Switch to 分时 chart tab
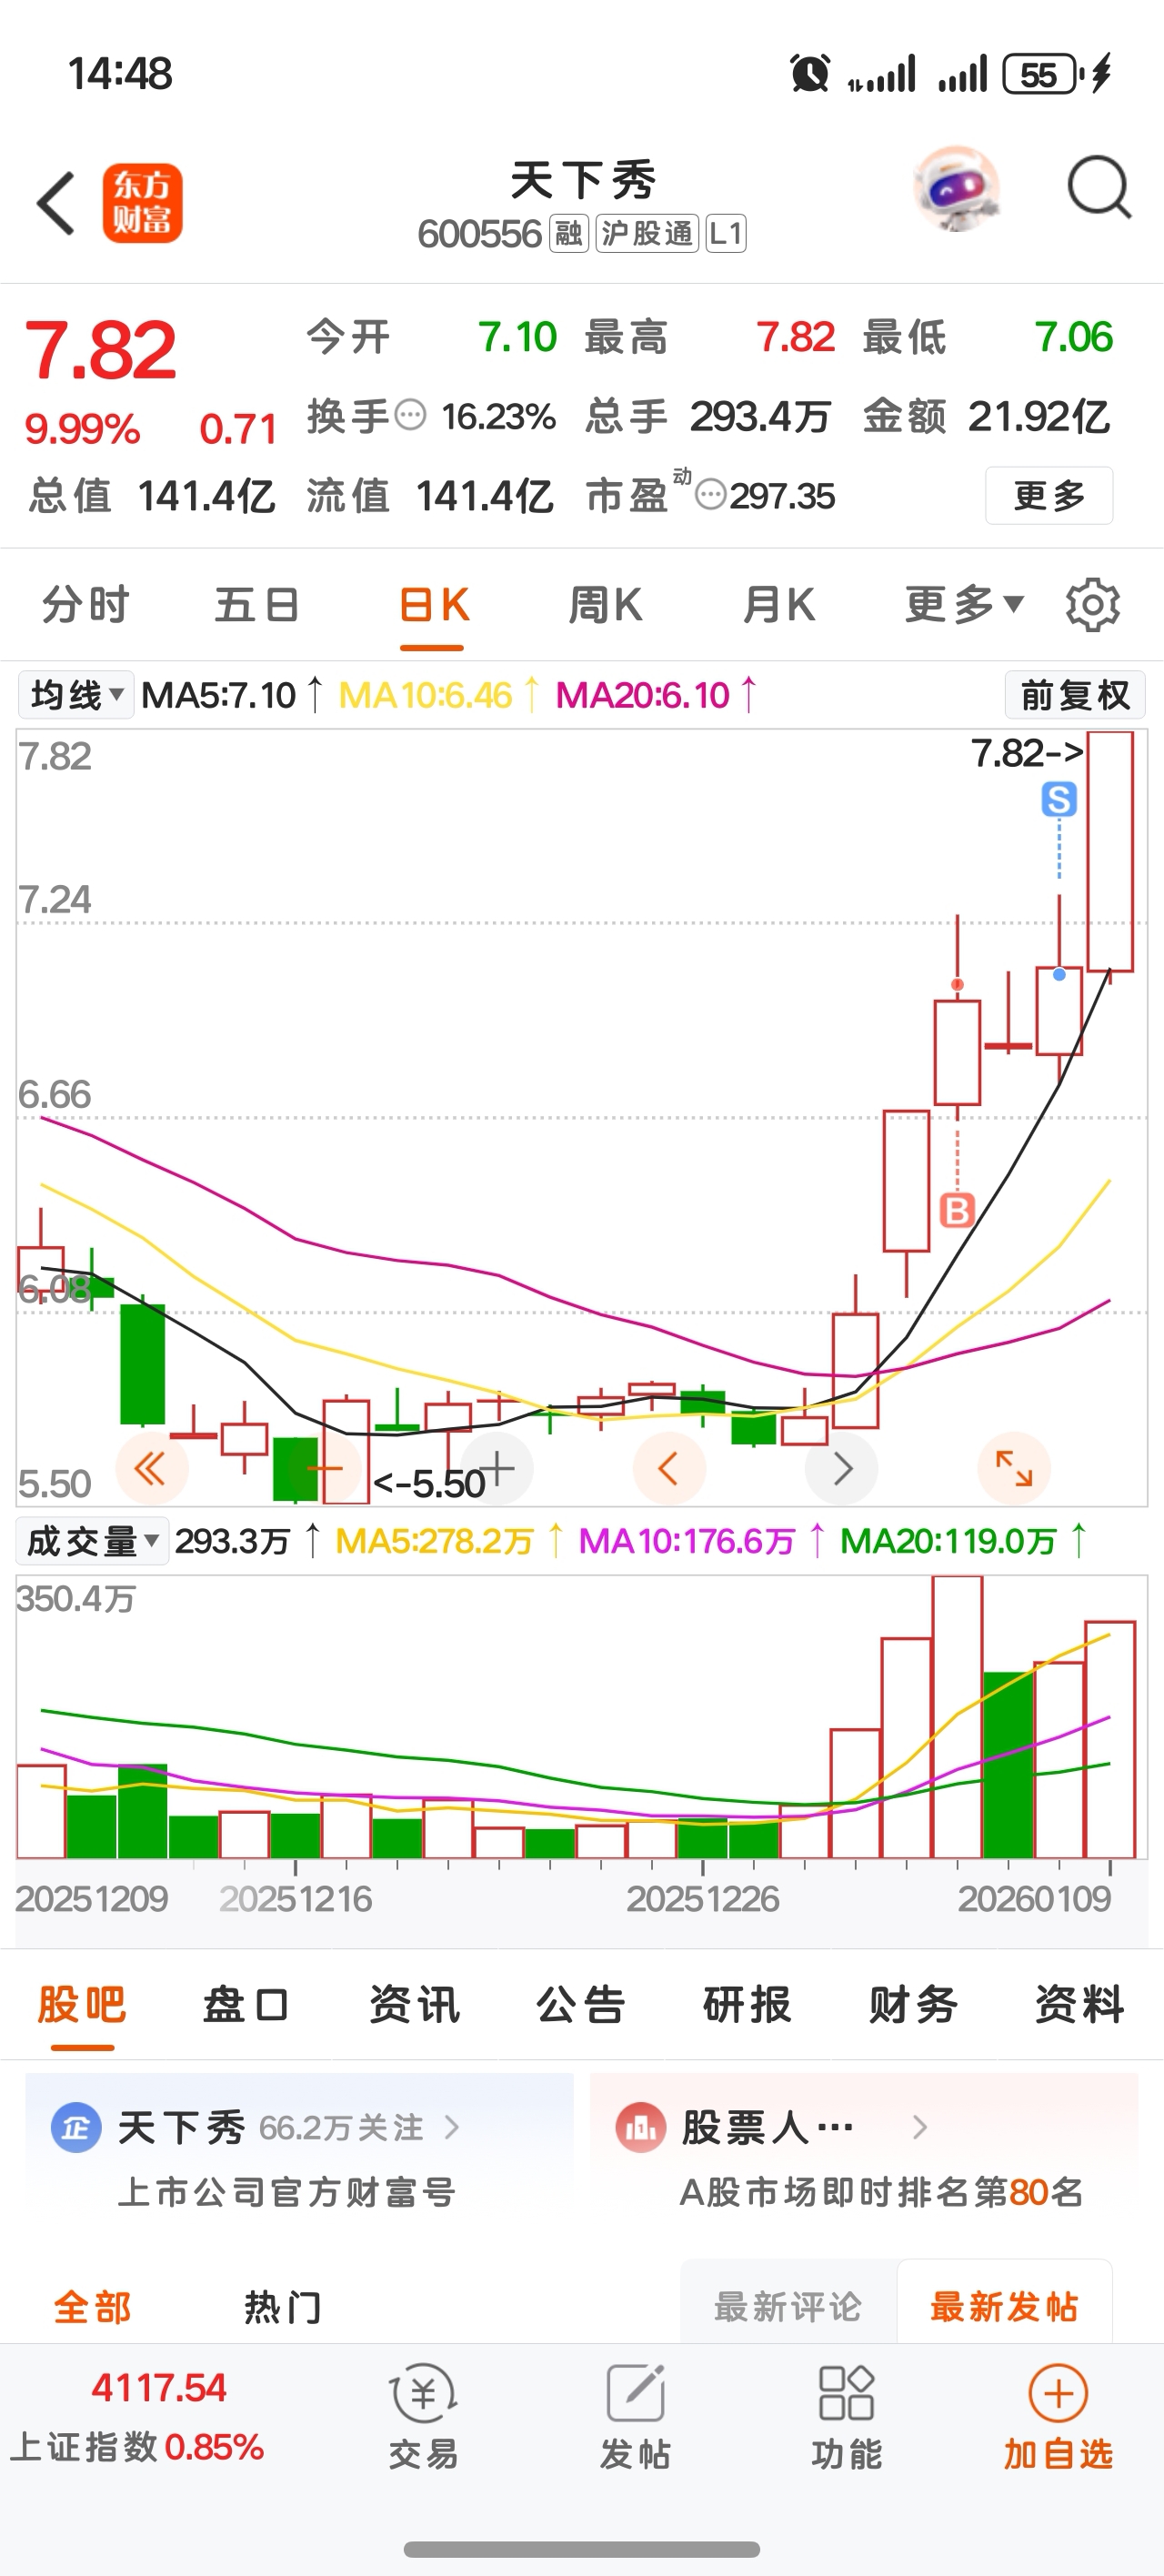The image size is (1164, 2576). pos(86,604)
